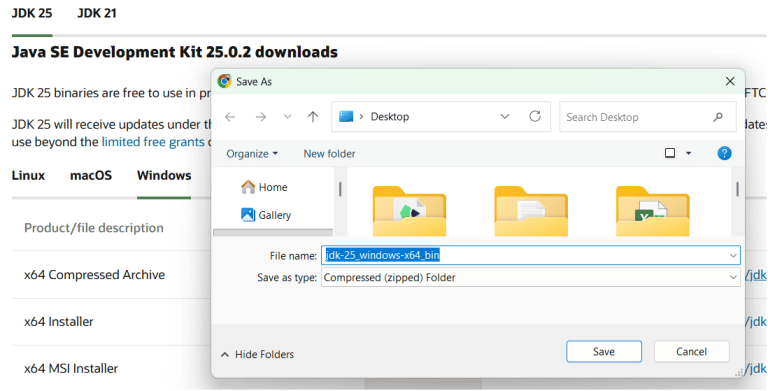Create a New folder
Image resolution: width=768 pixels, height=391 pixels.
coord(329,154)
